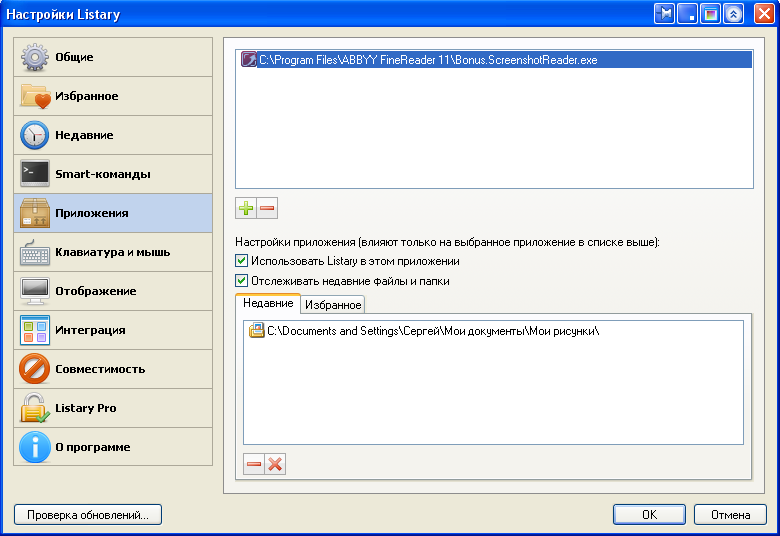The height and width of the screenshot is (536, 780).
Task: Open the Избранное folder-heart icon
Action: pos(35,96)
